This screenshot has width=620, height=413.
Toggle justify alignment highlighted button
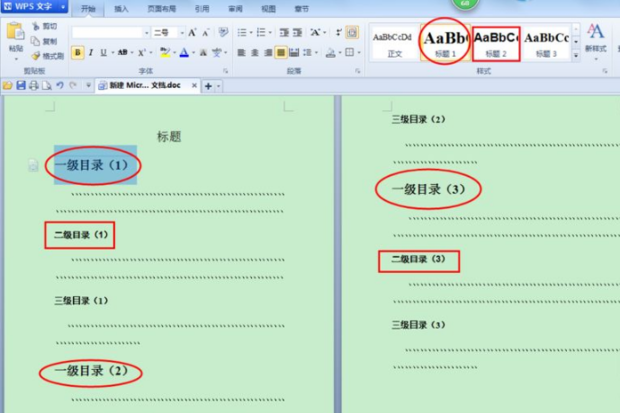click(281, 52)
